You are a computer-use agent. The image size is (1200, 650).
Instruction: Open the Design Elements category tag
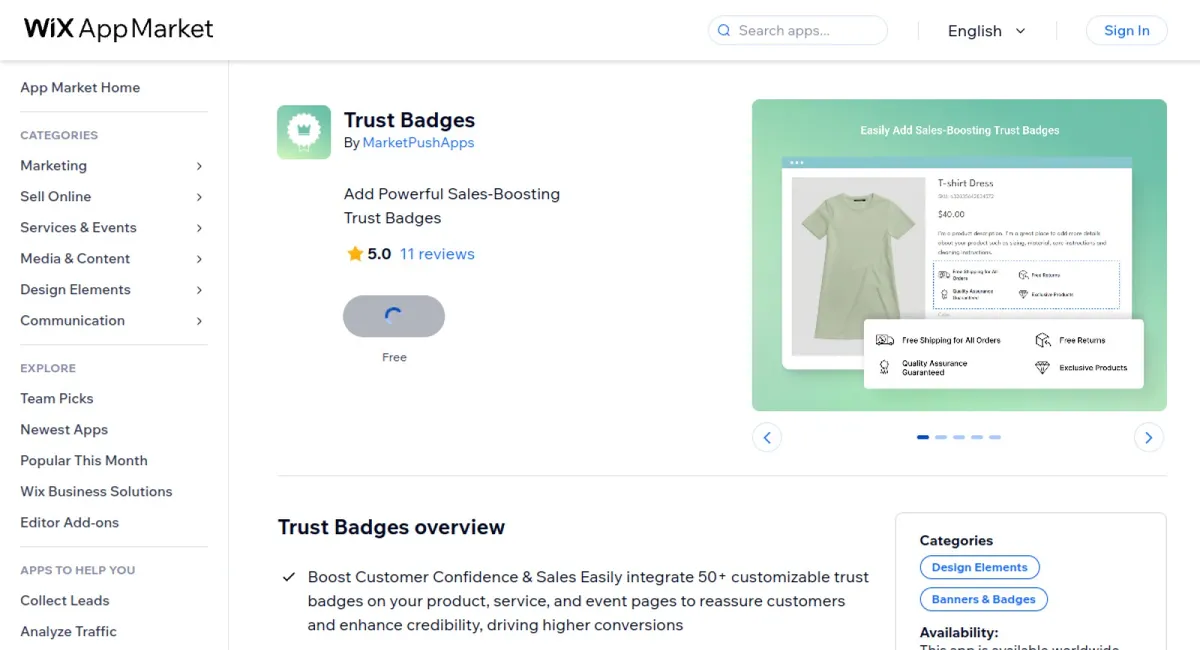click(979, 567)
